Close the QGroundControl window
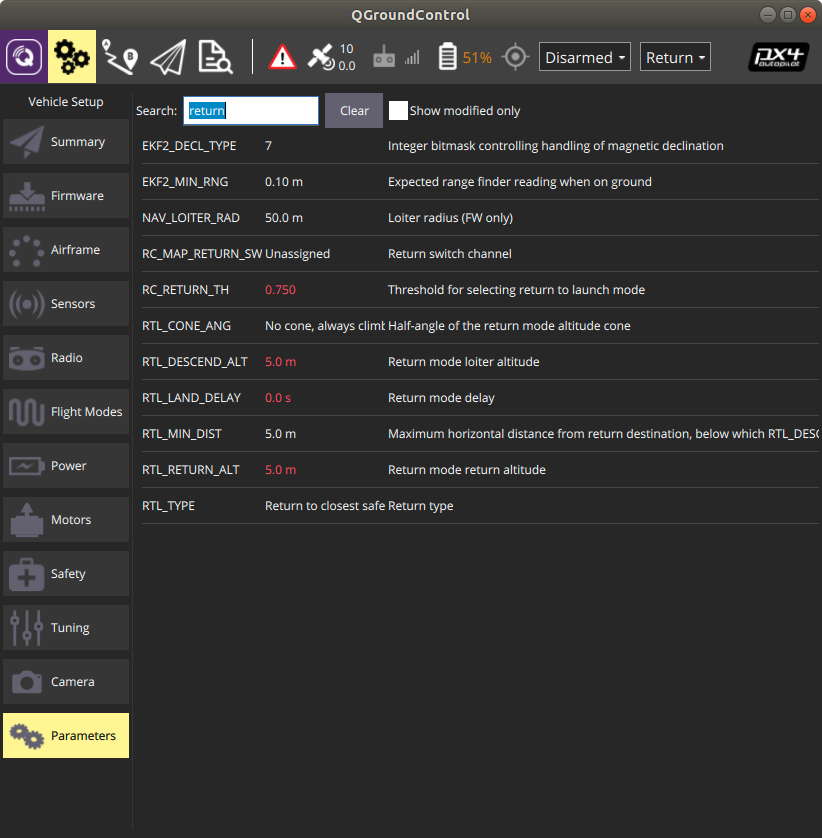 808,14
